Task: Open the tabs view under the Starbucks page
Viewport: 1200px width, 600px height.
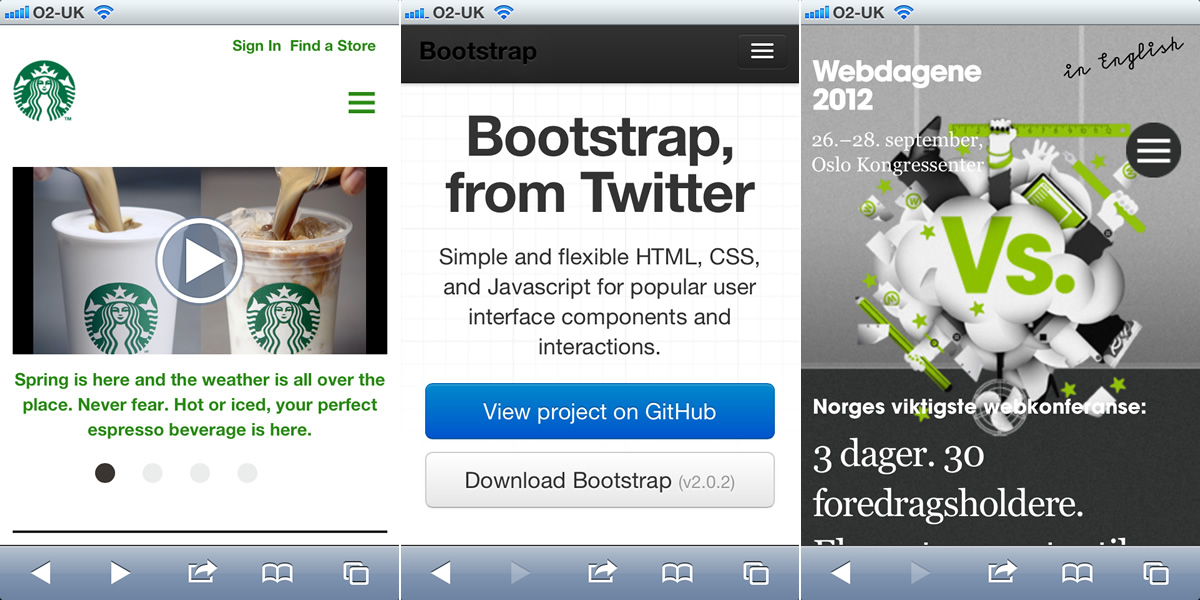Action: (356, 573)
